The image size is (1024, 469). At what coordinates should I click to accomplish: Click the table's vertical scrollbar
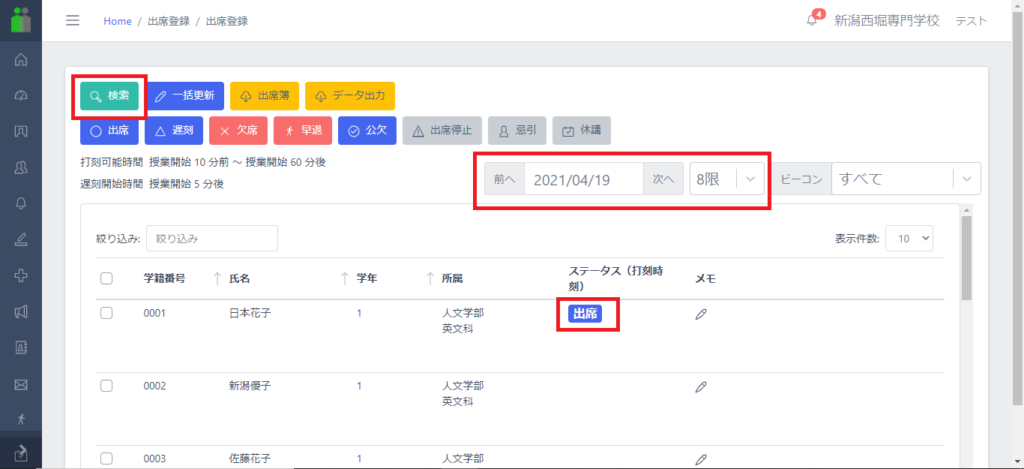coord(967,258)
